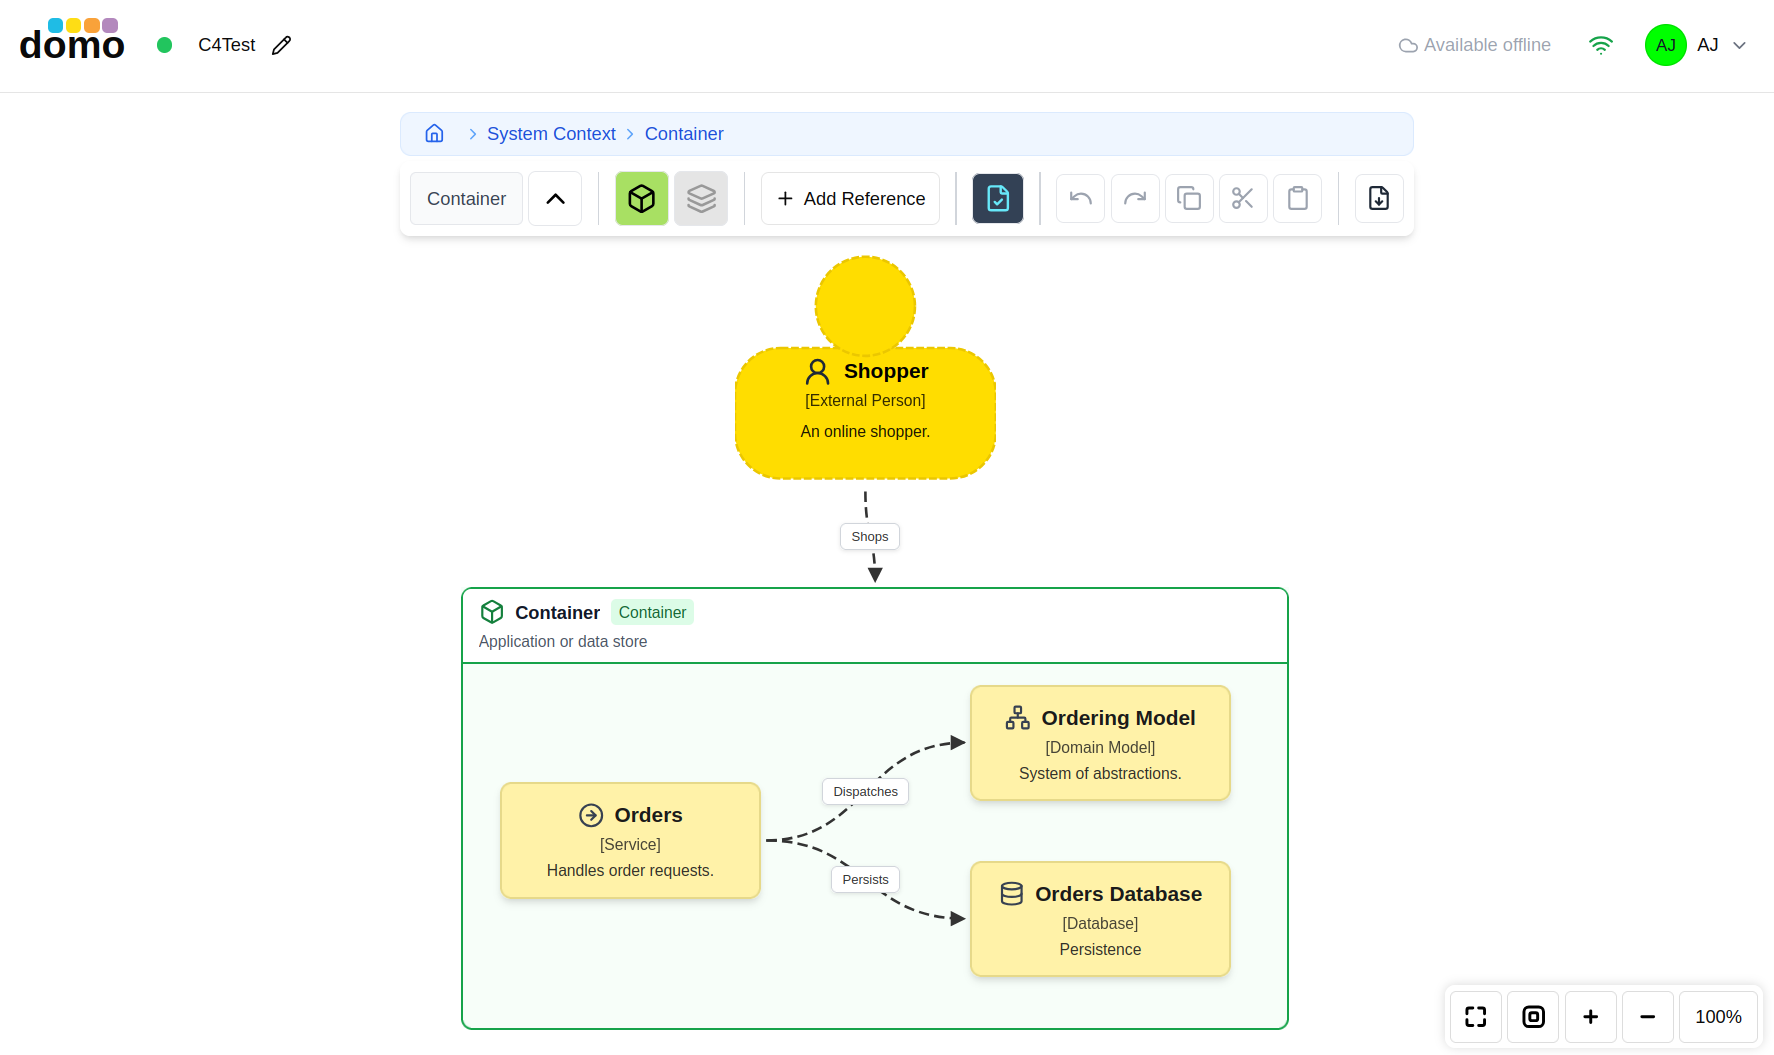Click 'An online shopper.' description
Image resolution: width=1774 pixels, height=1055 pixels.
click(865, 432)
